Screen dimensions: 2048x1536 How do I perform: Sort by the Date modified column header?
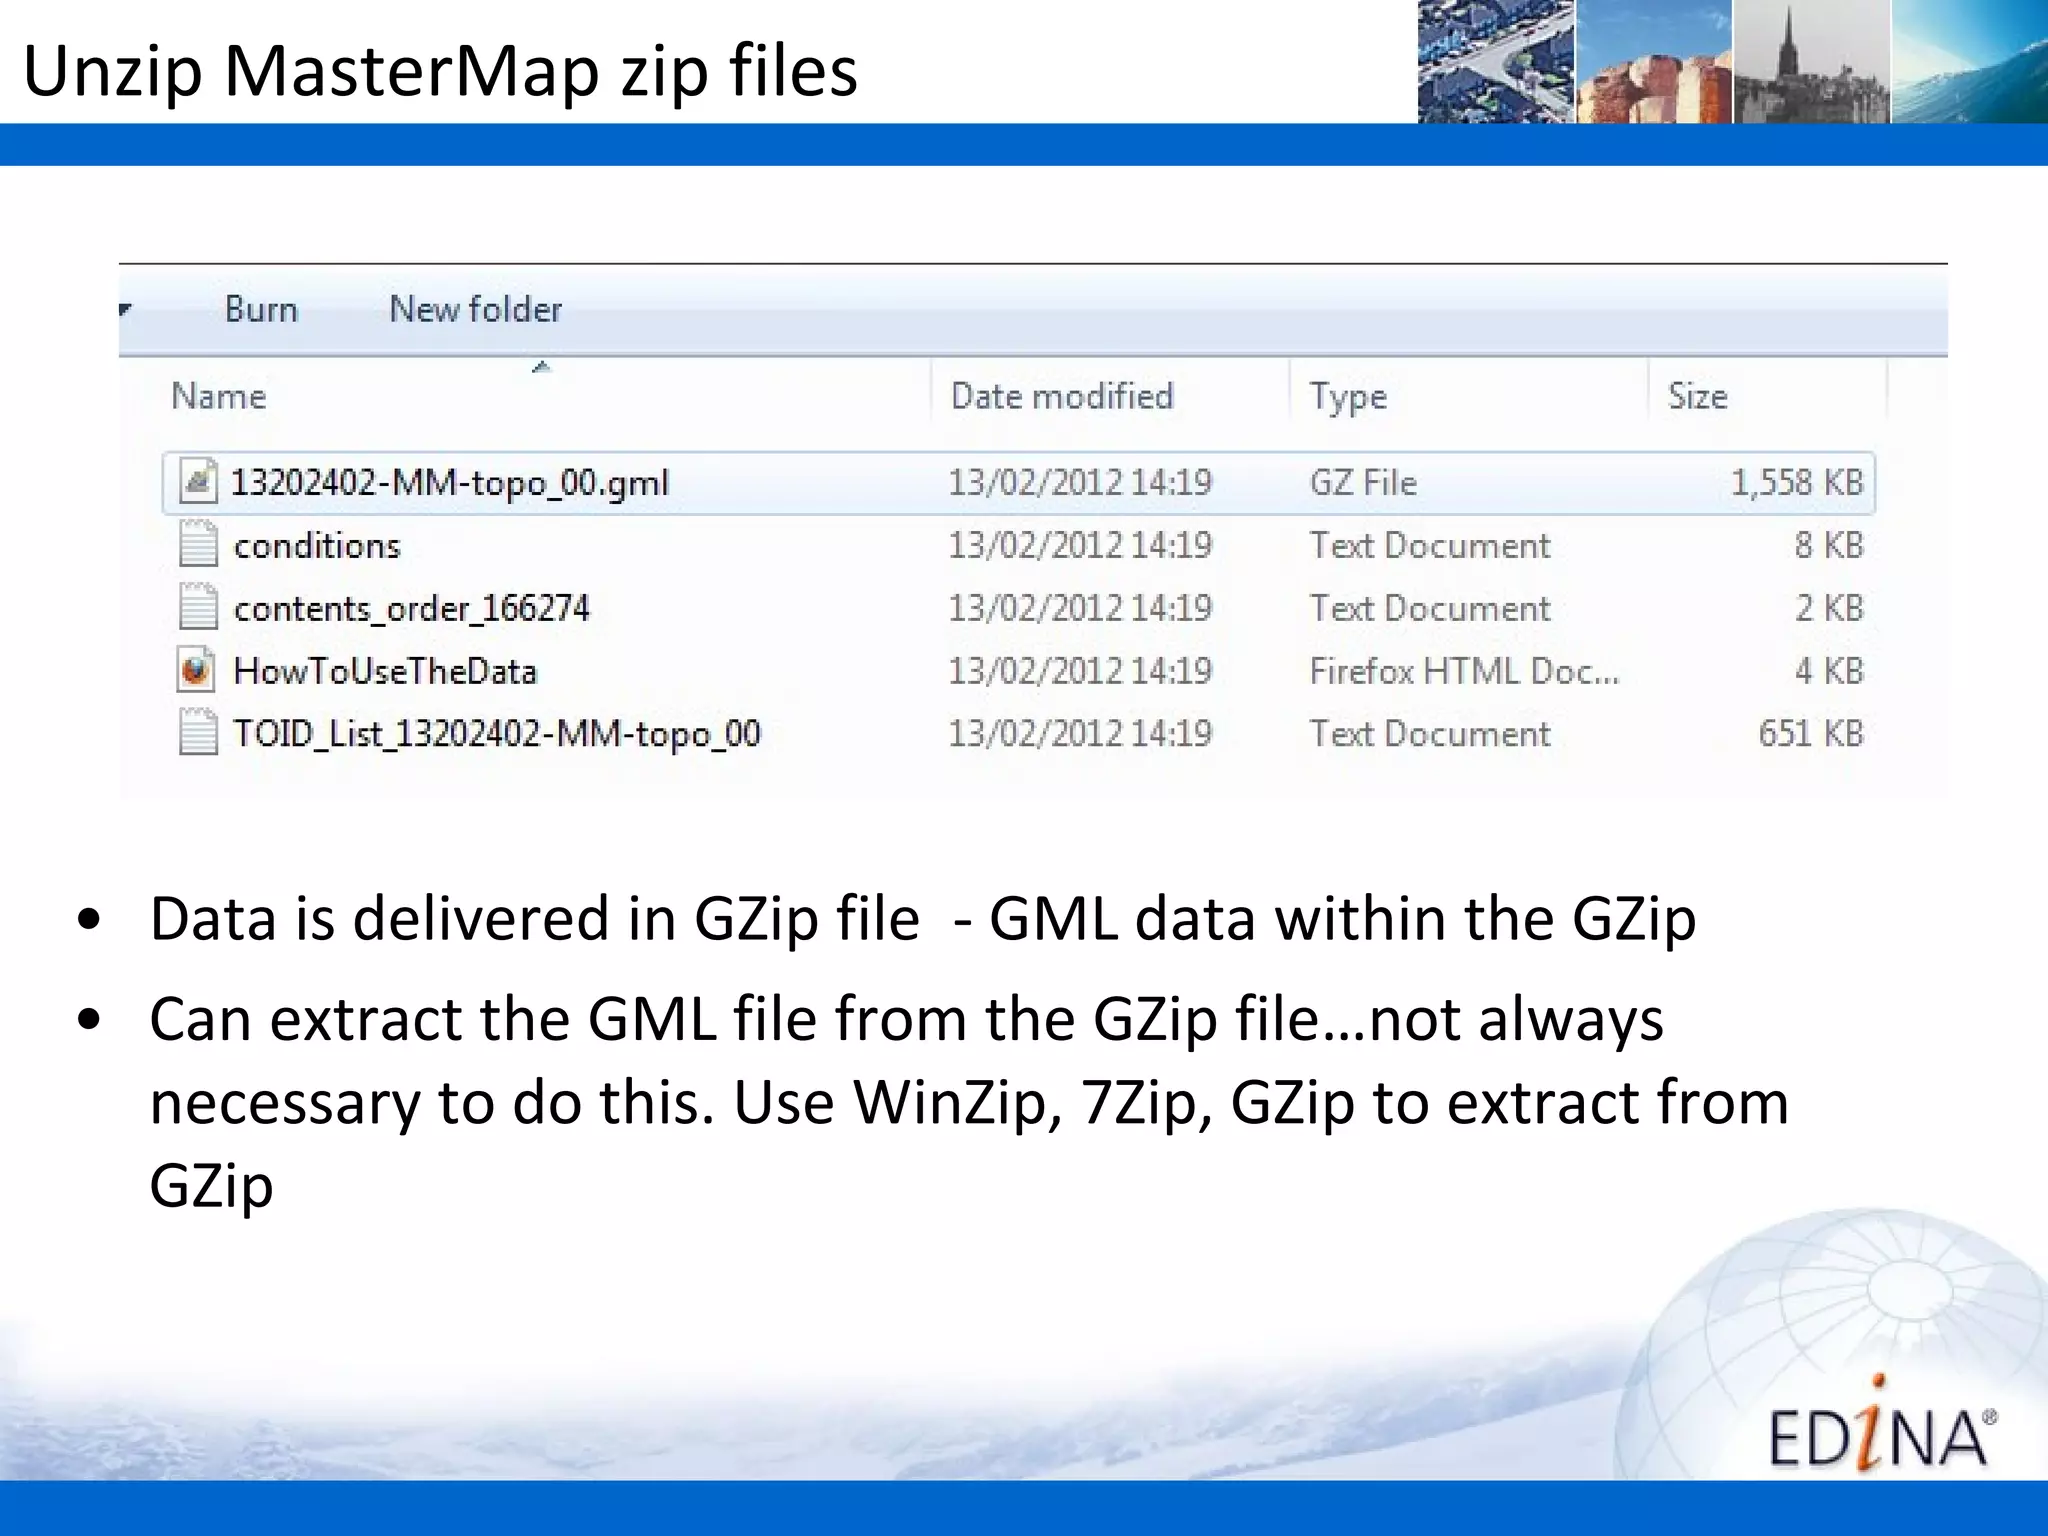(1062, 396)
